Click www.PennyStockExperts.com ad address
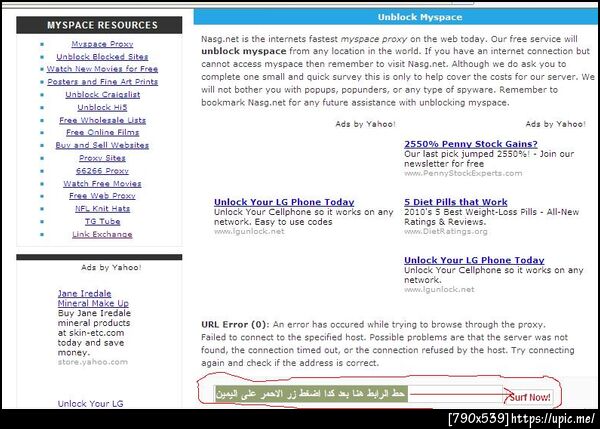This screenshot has height=429, width=600. pyautogui.click(x=463, y=173)
